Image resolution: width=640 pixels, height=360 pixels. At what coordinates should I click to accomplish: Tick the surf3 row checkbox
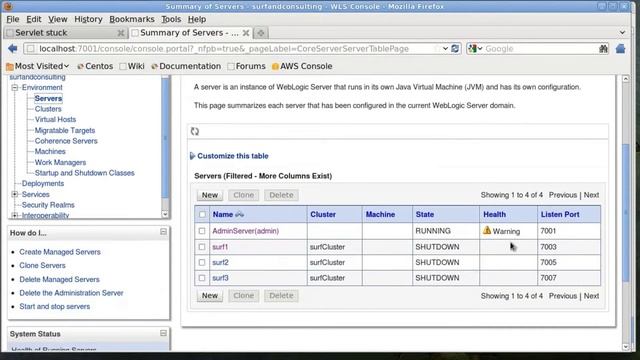202,278
